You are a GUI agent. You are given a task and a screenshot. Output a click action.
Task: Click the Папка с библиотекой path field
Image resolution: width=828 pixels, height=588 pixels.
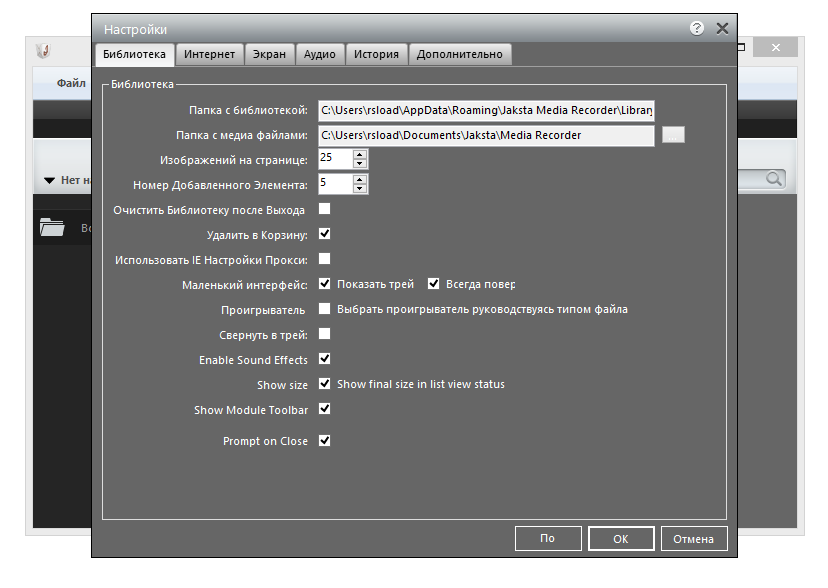[486, 110]
